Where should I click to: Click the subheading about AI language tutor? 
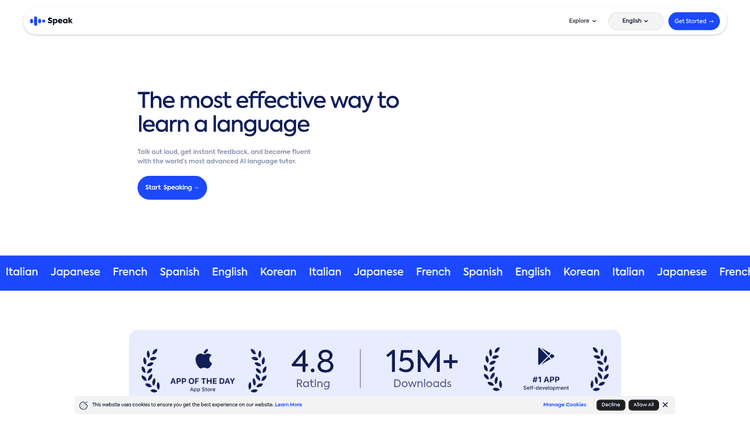[x=224, y=156]
